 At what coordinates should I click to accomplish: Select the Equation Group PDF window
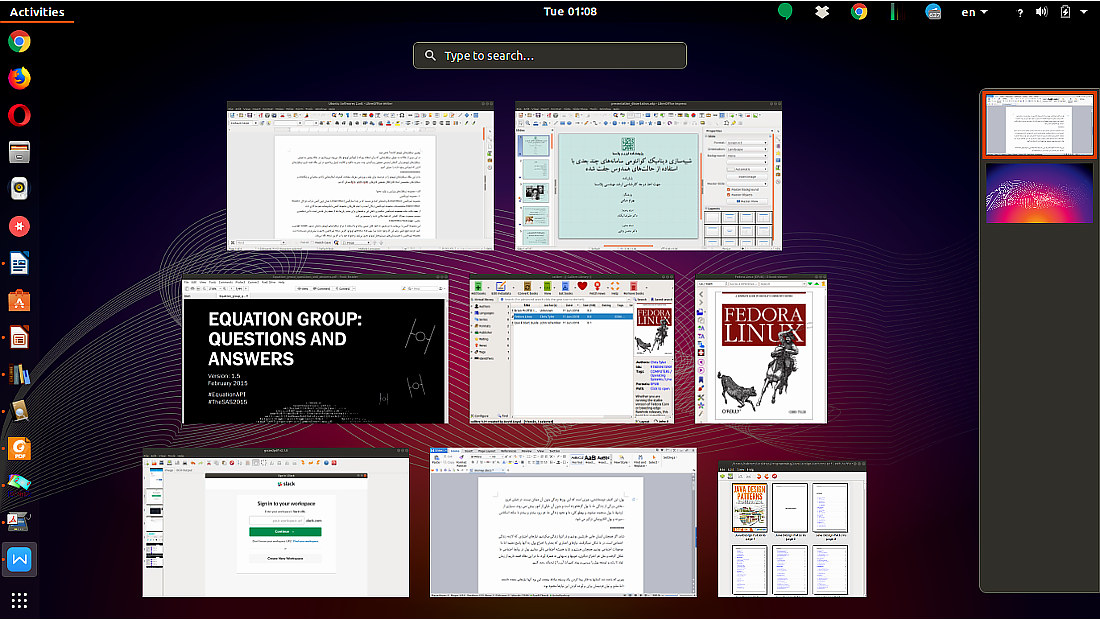click(x=315, y=349)
